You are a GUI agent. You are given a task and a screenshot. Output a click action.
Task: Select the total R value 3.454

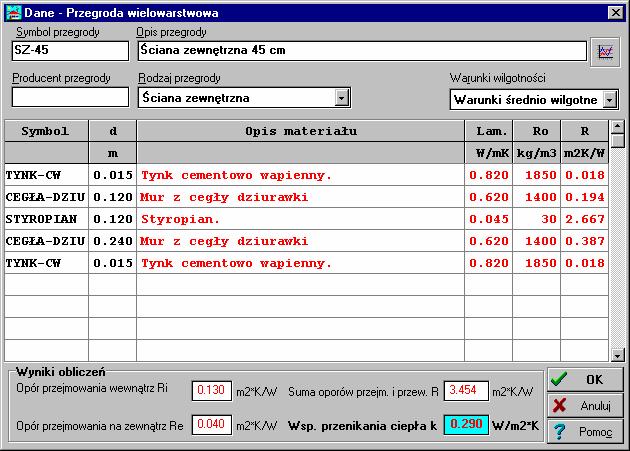point(466,391)
